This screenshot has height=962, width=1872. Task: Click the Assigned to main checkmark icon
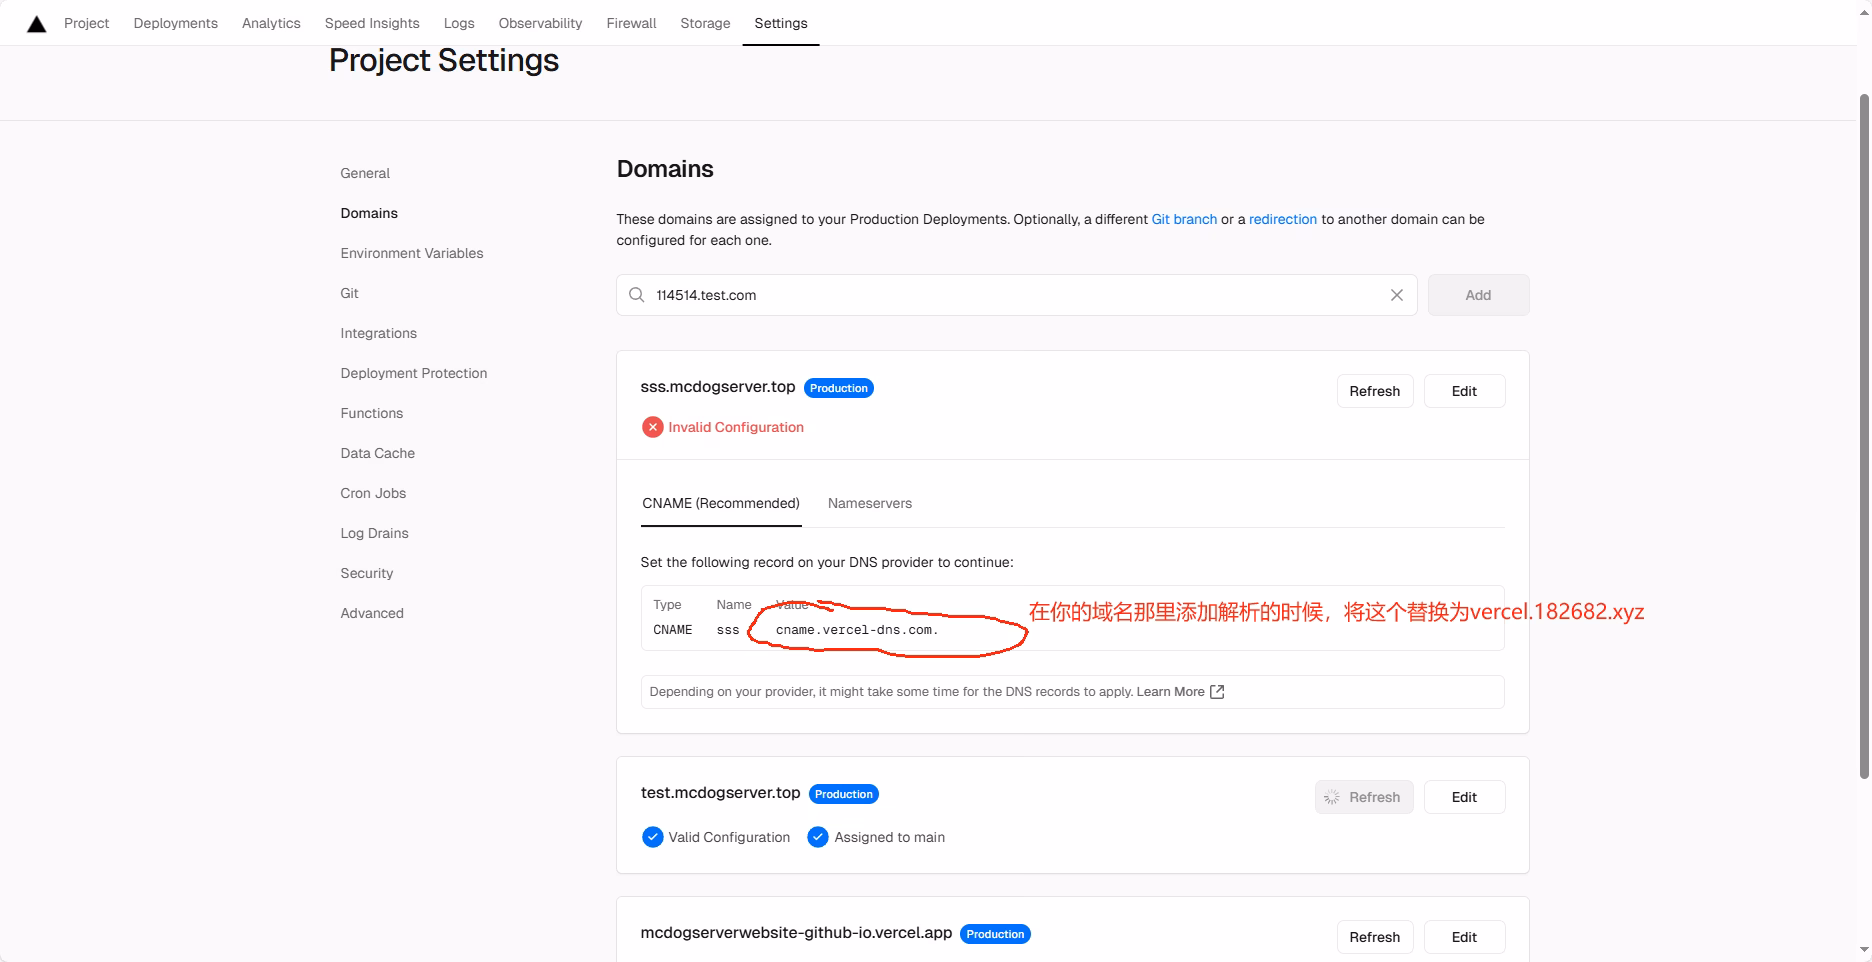pyautogui.click(x=817, y=837)
